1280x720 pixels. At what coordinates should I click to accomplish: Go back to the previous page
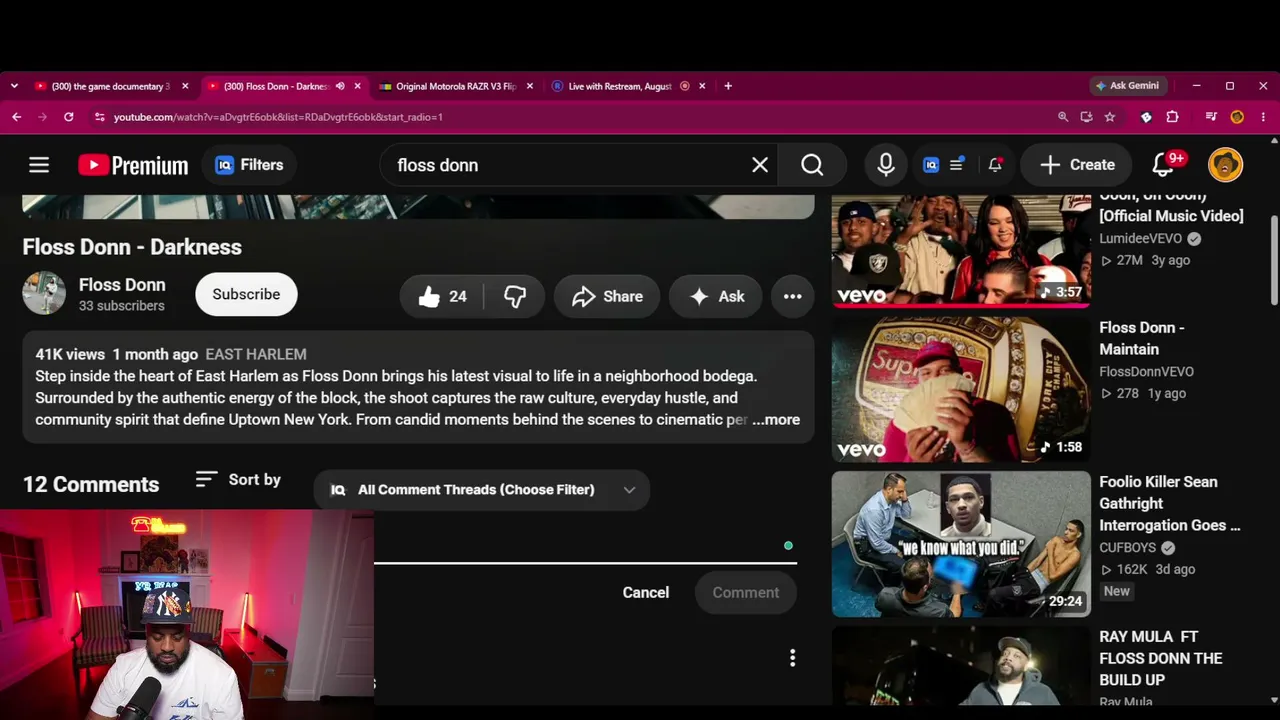[17, 117]
